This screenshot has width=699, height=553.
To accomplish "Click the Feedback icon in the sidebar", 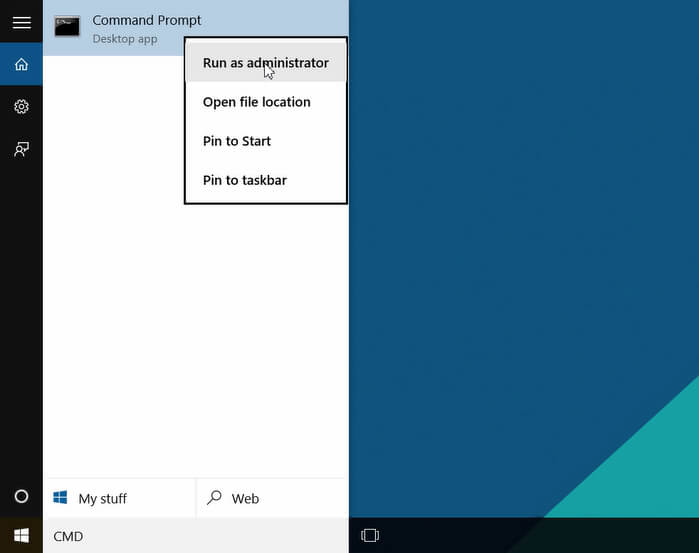I will point(21,149).
